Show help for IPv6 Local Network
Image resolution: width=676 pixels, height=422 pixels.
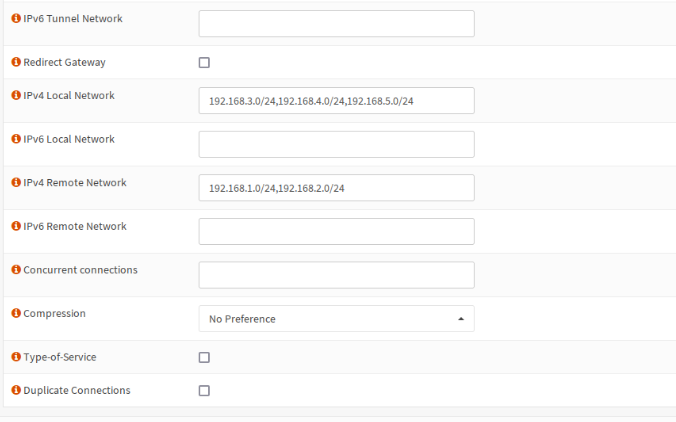(x=16, y=139)
